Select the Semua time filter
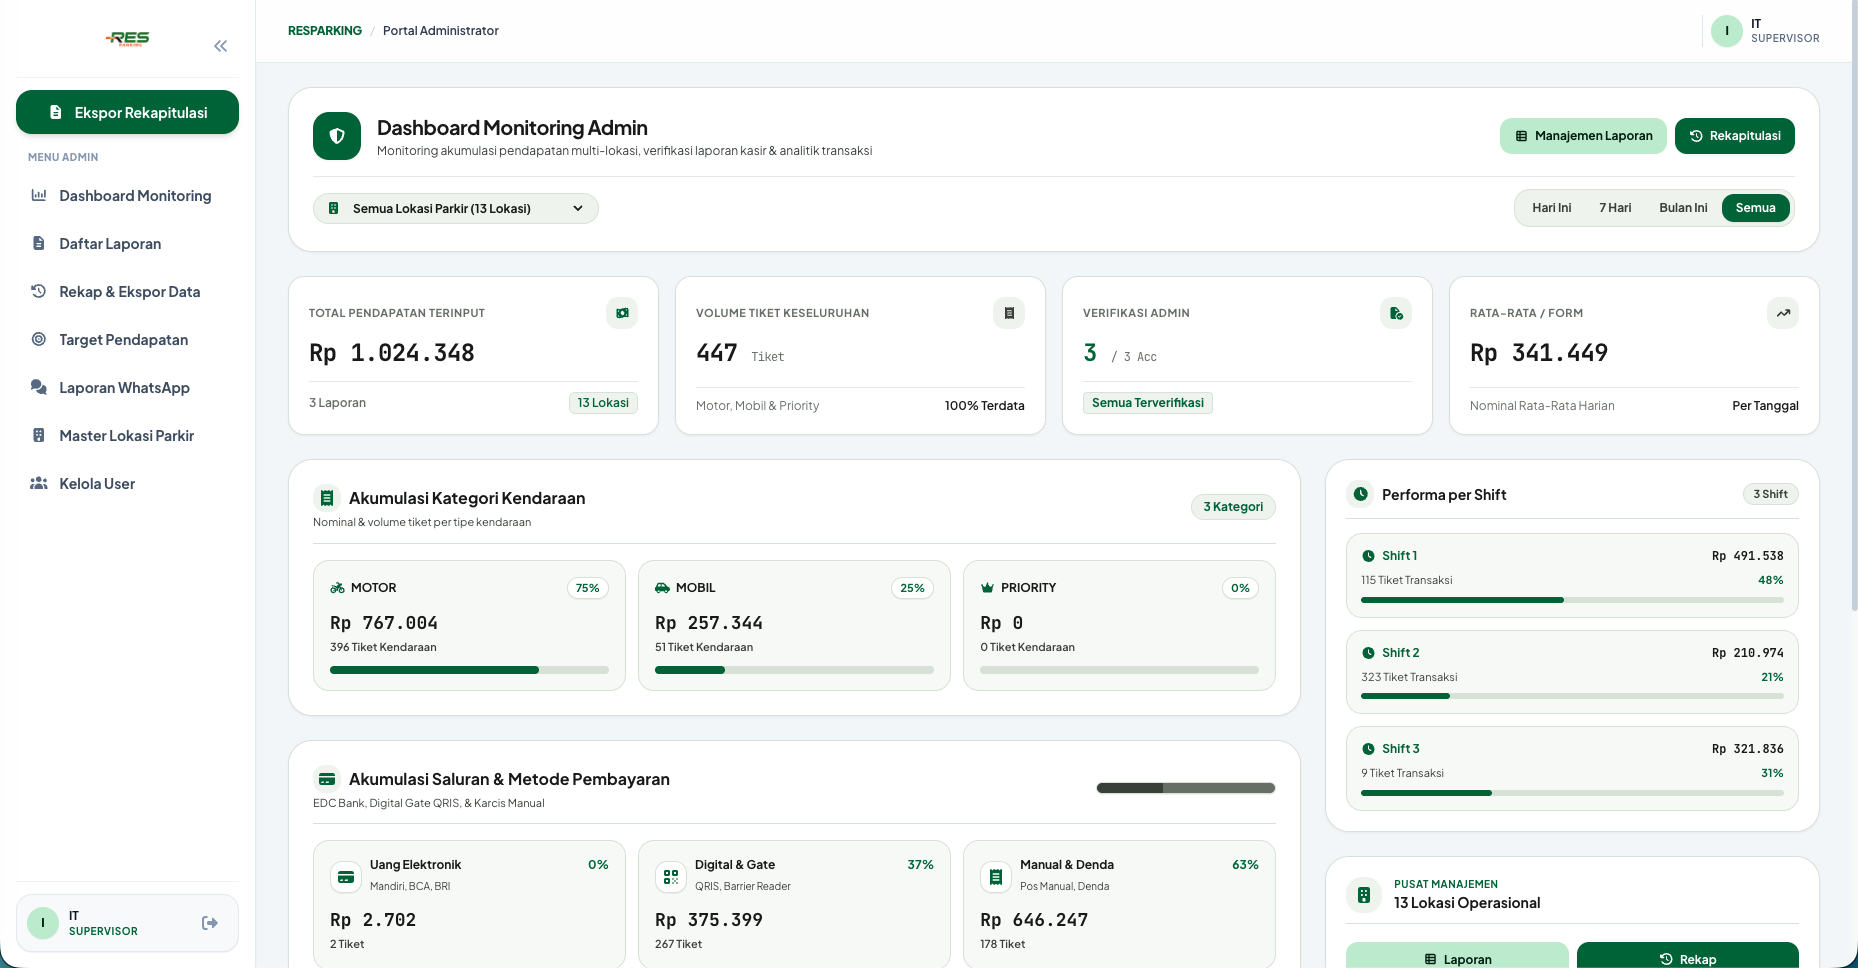1858x968 pixels. 1756,208
